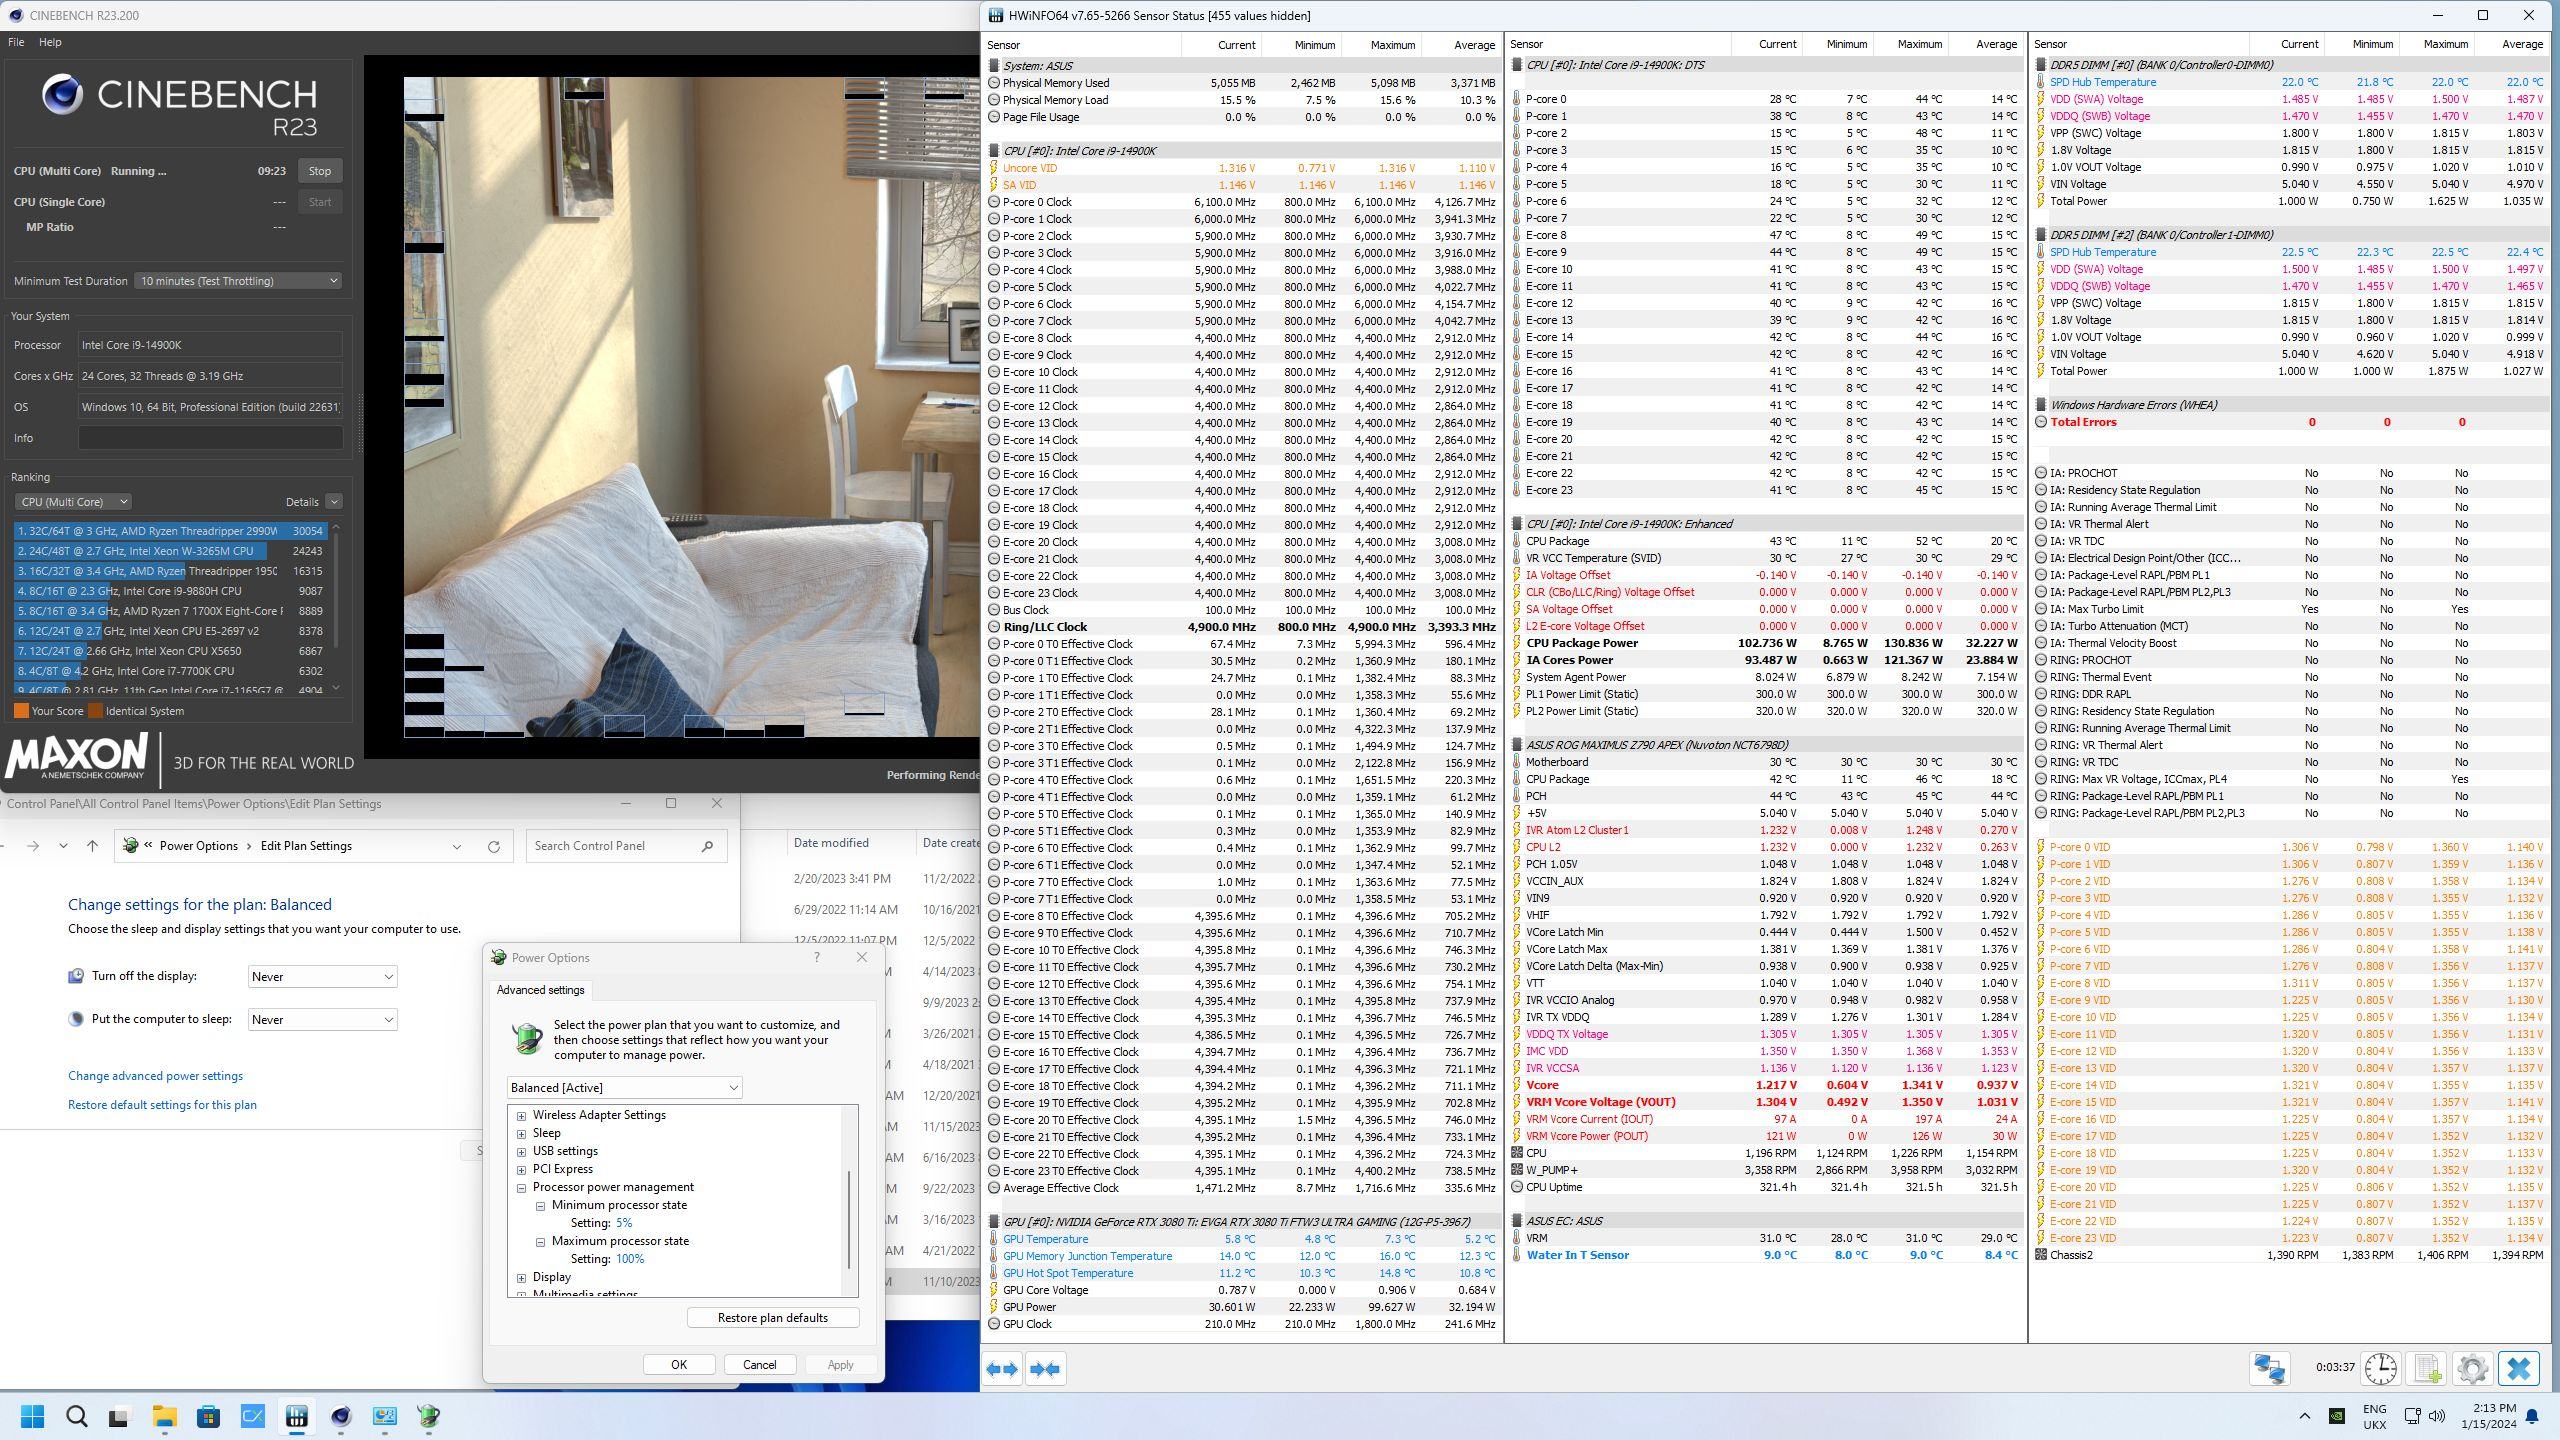Click Maximum processor state setting 100%
This screenshot has height=1440, width=2560.
click(x=629, y=1259)
